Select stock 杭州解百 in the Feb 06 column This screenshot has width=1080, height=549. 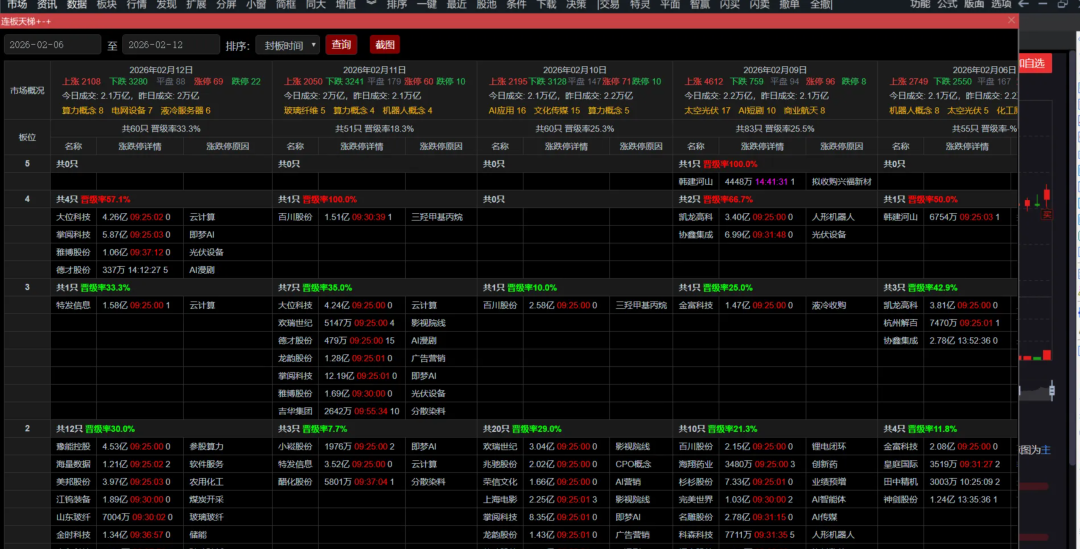[x=901, y=323]
